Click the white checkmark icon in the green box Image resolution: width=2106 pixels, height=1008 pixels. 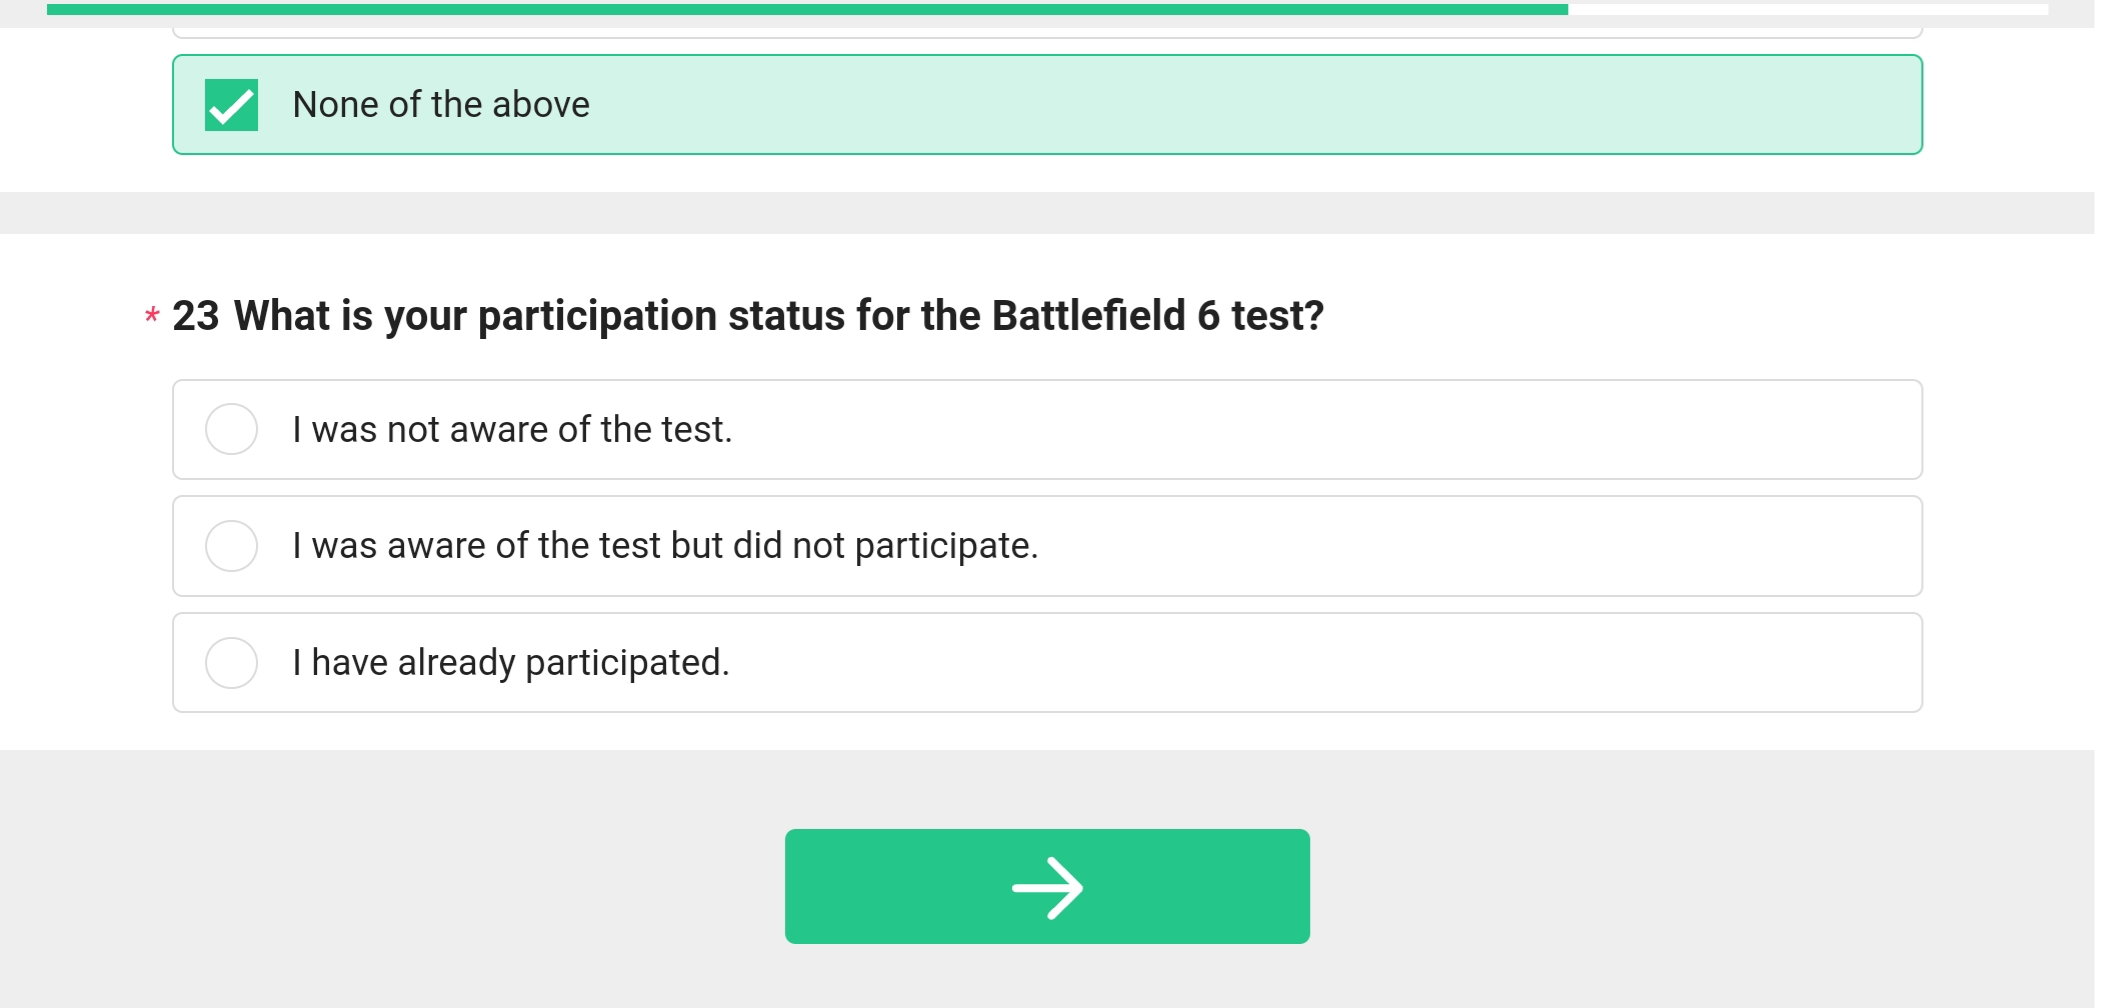pos(231,106)
